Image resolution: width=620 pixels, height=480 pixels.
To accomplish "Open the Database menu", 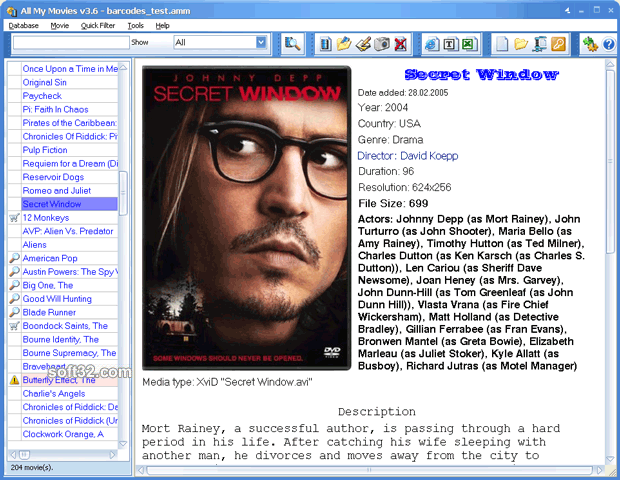I will click(x=24, y=26).
